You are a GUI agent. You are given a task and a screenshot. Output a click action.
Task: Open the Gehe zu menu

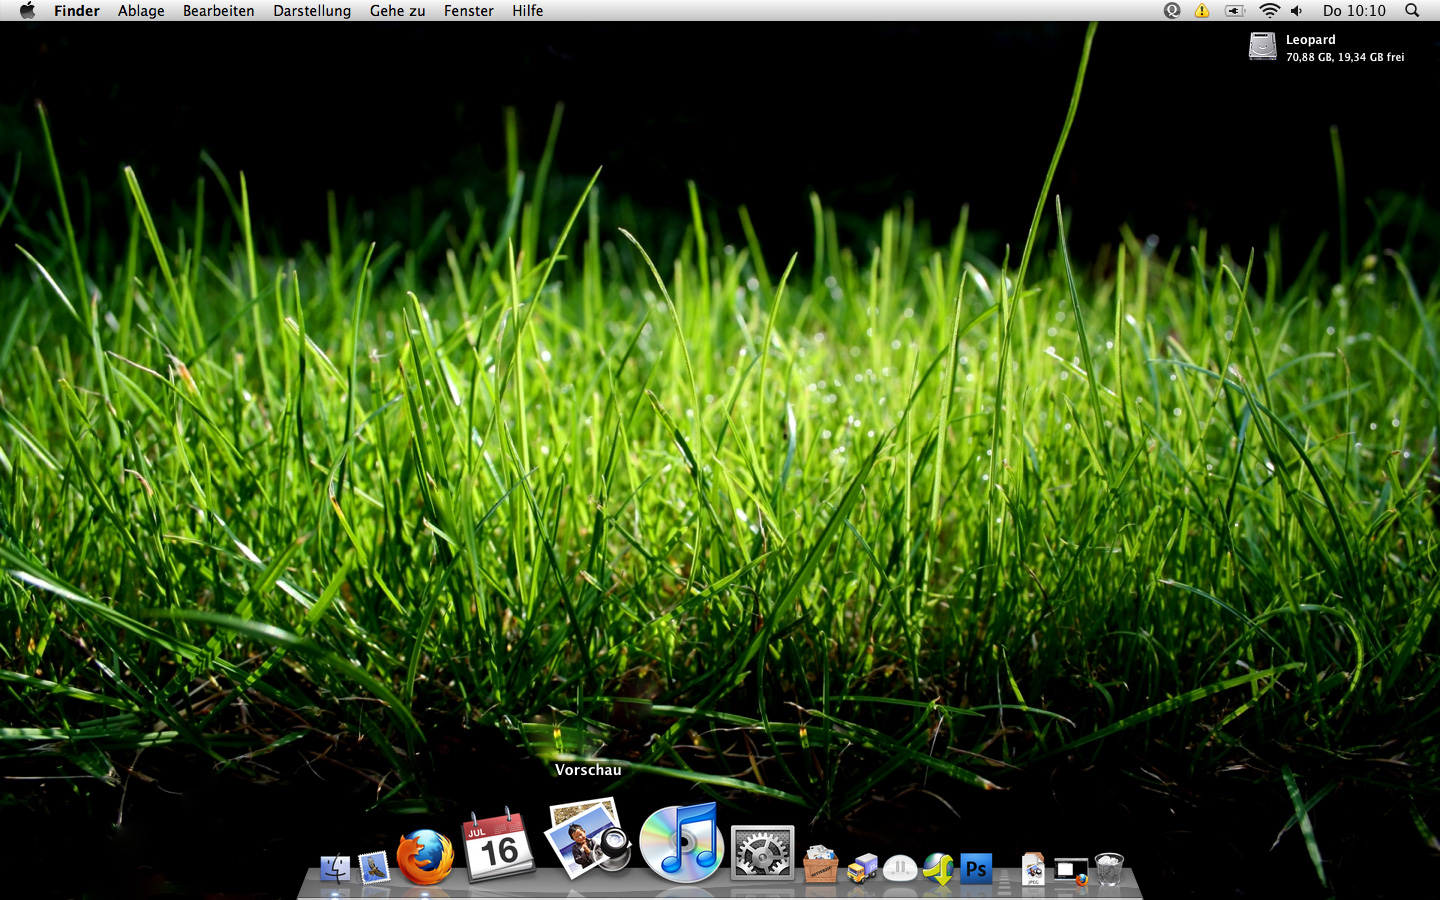397,11
